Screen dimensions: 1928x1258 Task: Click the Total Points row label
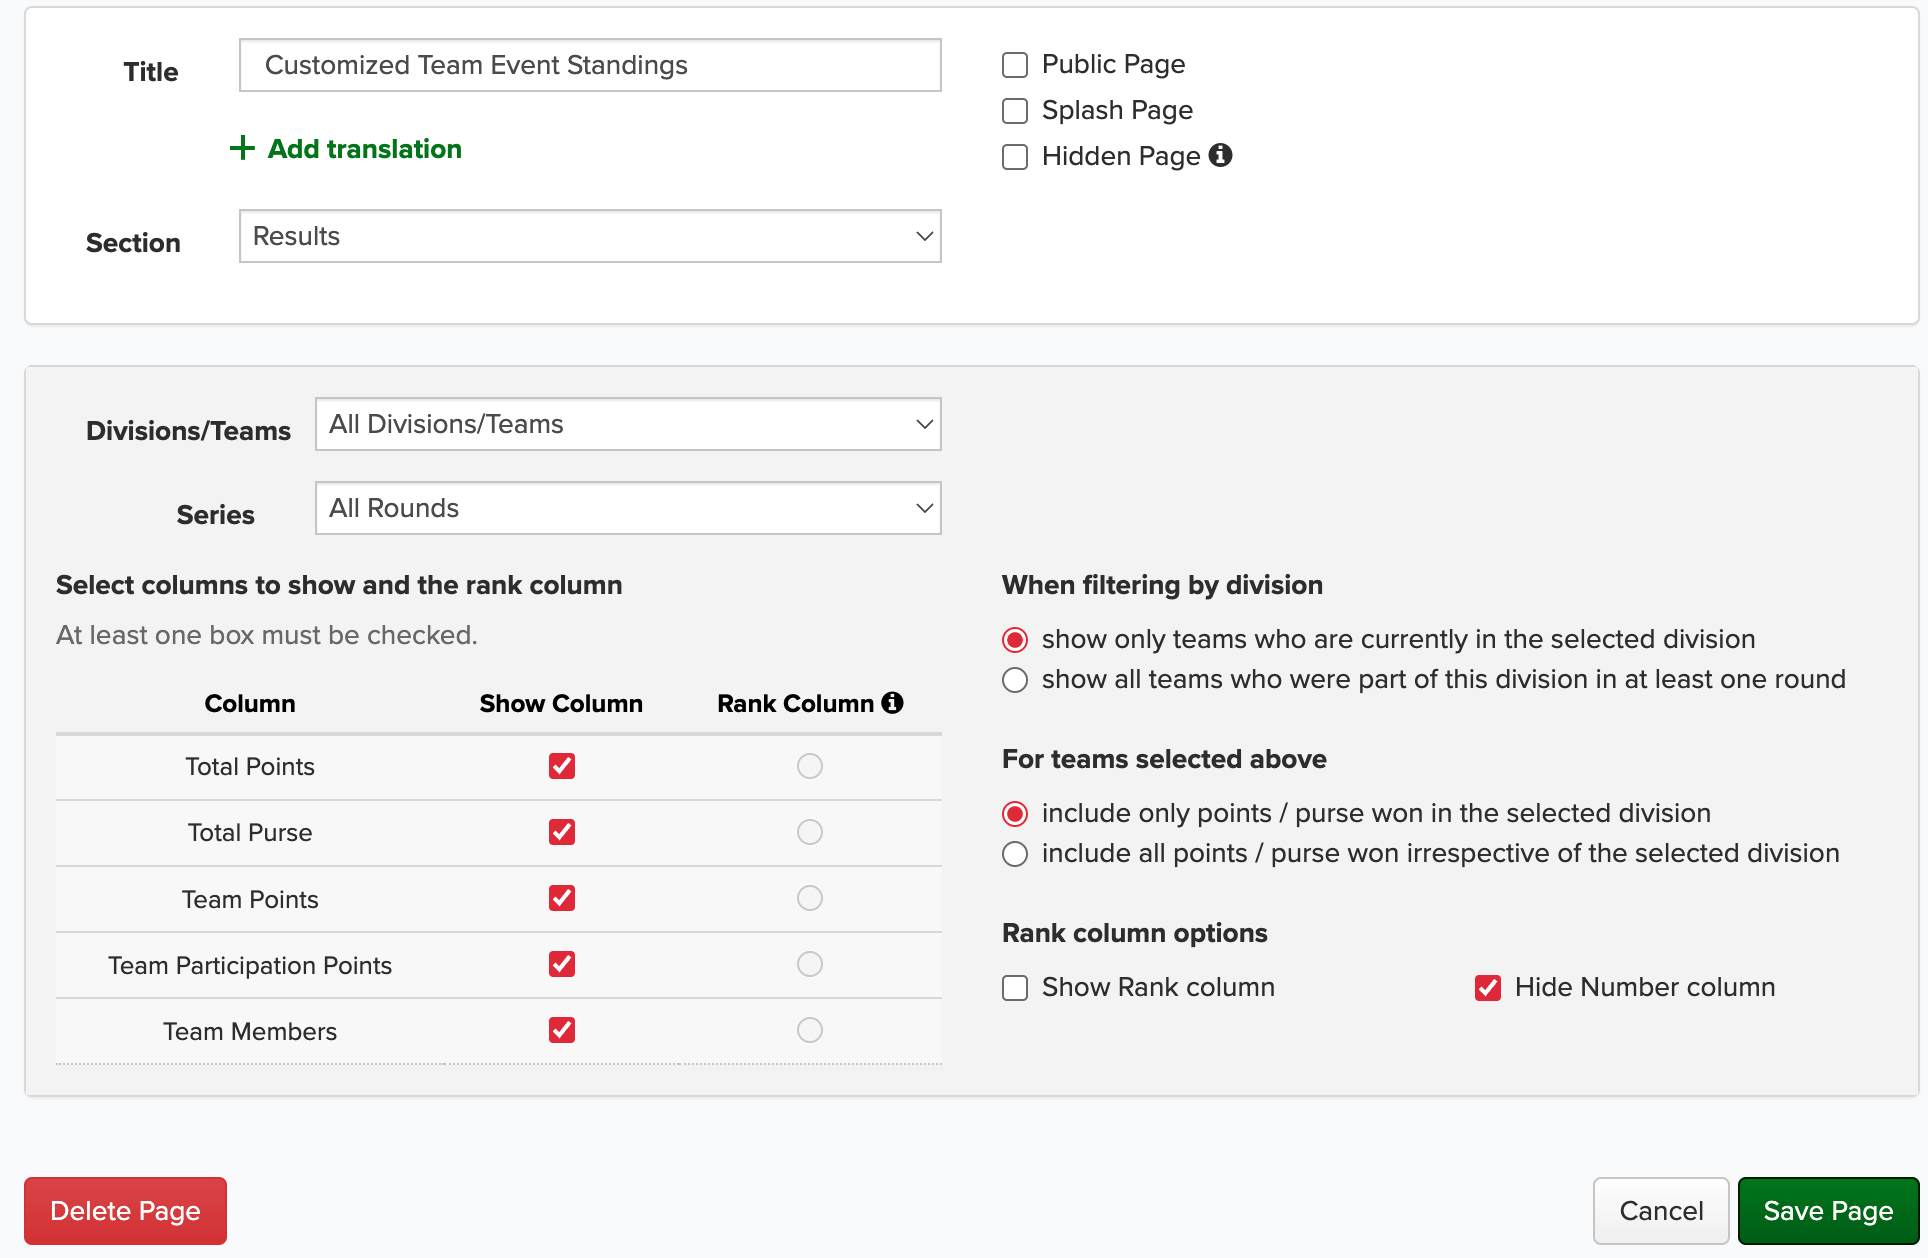click(250, 767)
